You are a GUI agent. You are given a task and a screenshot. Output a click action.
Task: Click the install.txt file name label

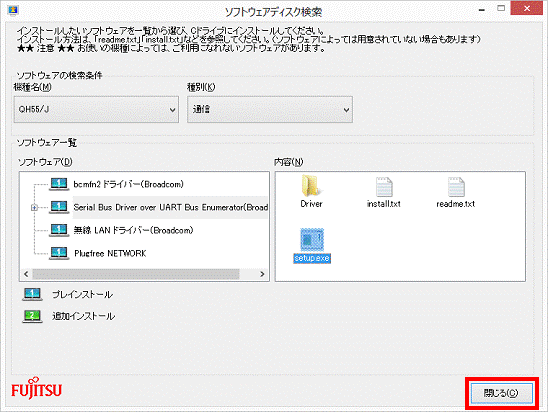(x=383, y=204)
